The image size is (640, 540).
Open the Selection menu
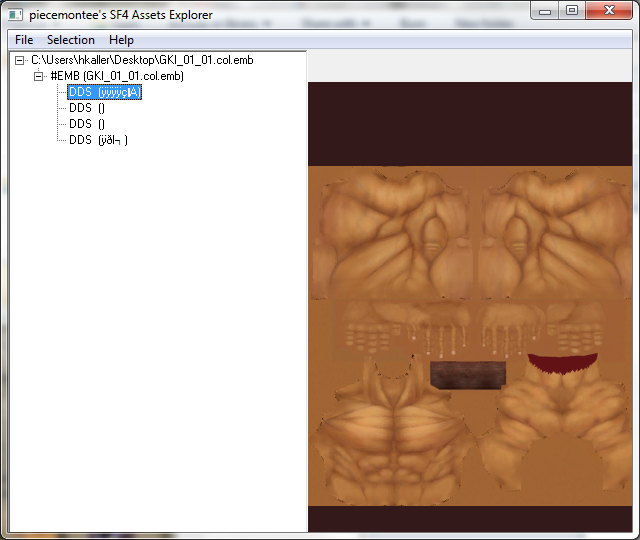71,40
